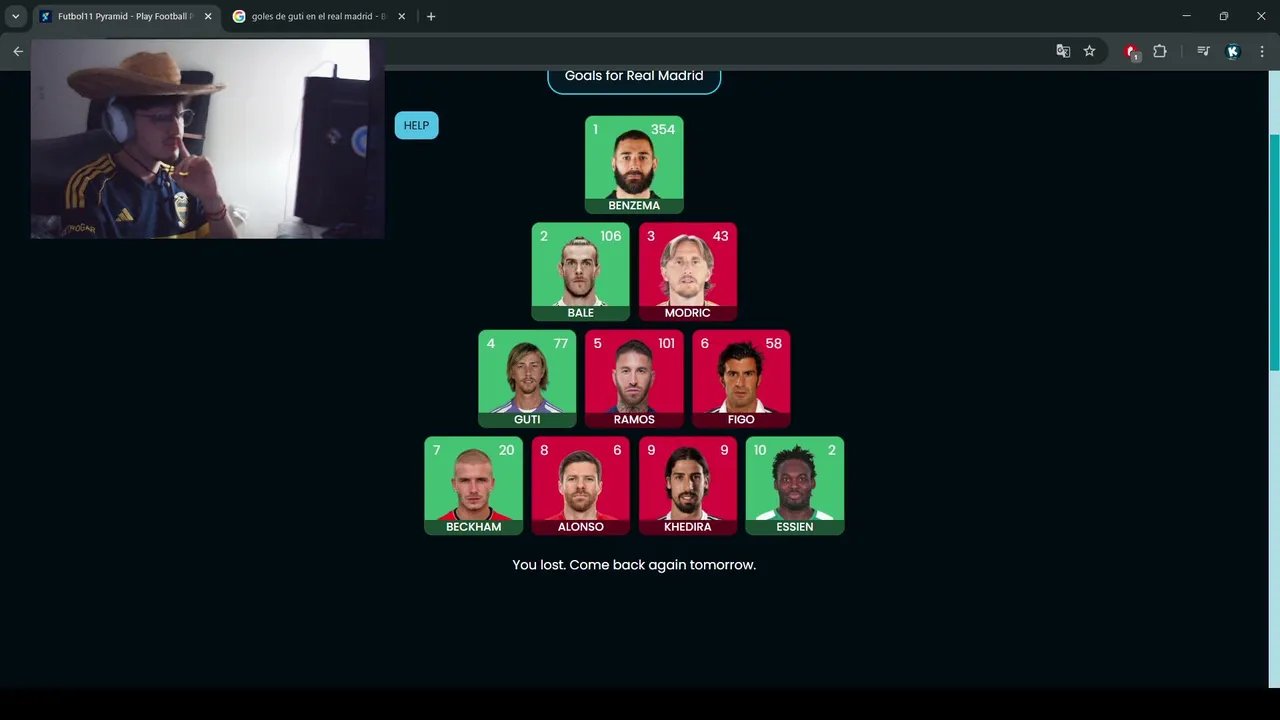Open the tab search dropdown arrow
The width and height of the screenshot is (1280, 720).
pos(15,16)
